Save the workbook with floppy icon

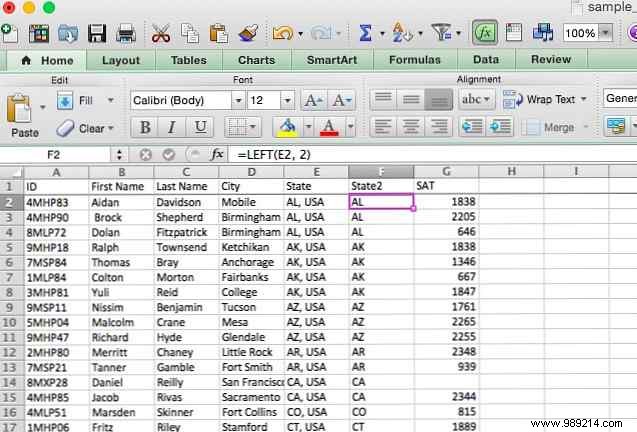tap(97, 33)
